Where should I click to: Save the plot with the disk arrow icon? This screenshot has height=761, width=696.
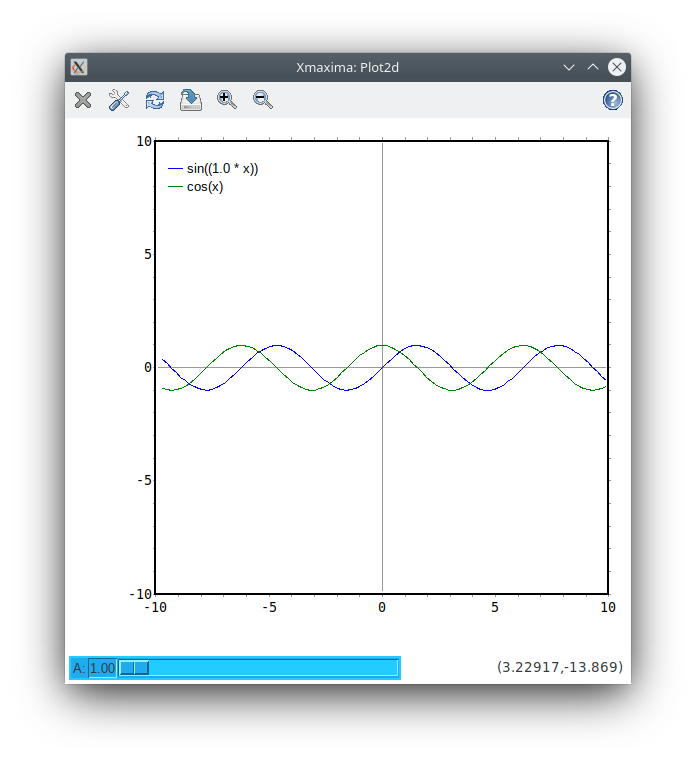point(191,100)
